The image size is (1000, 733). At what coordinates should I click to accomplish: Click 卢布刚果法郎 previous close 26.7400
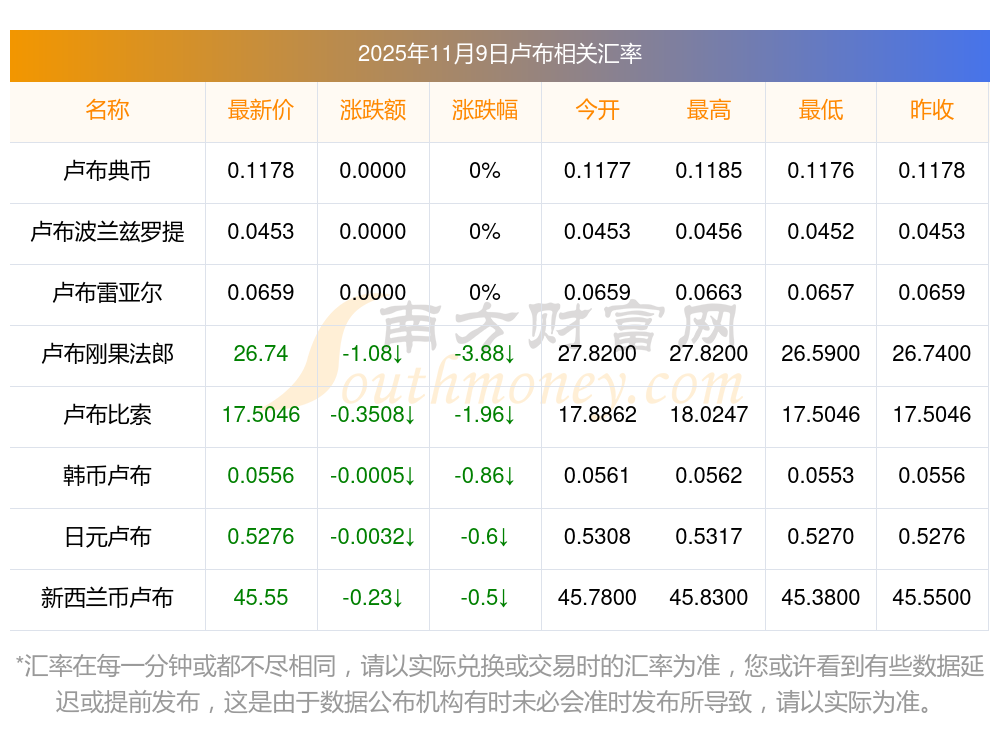click(x=932, y=353)
